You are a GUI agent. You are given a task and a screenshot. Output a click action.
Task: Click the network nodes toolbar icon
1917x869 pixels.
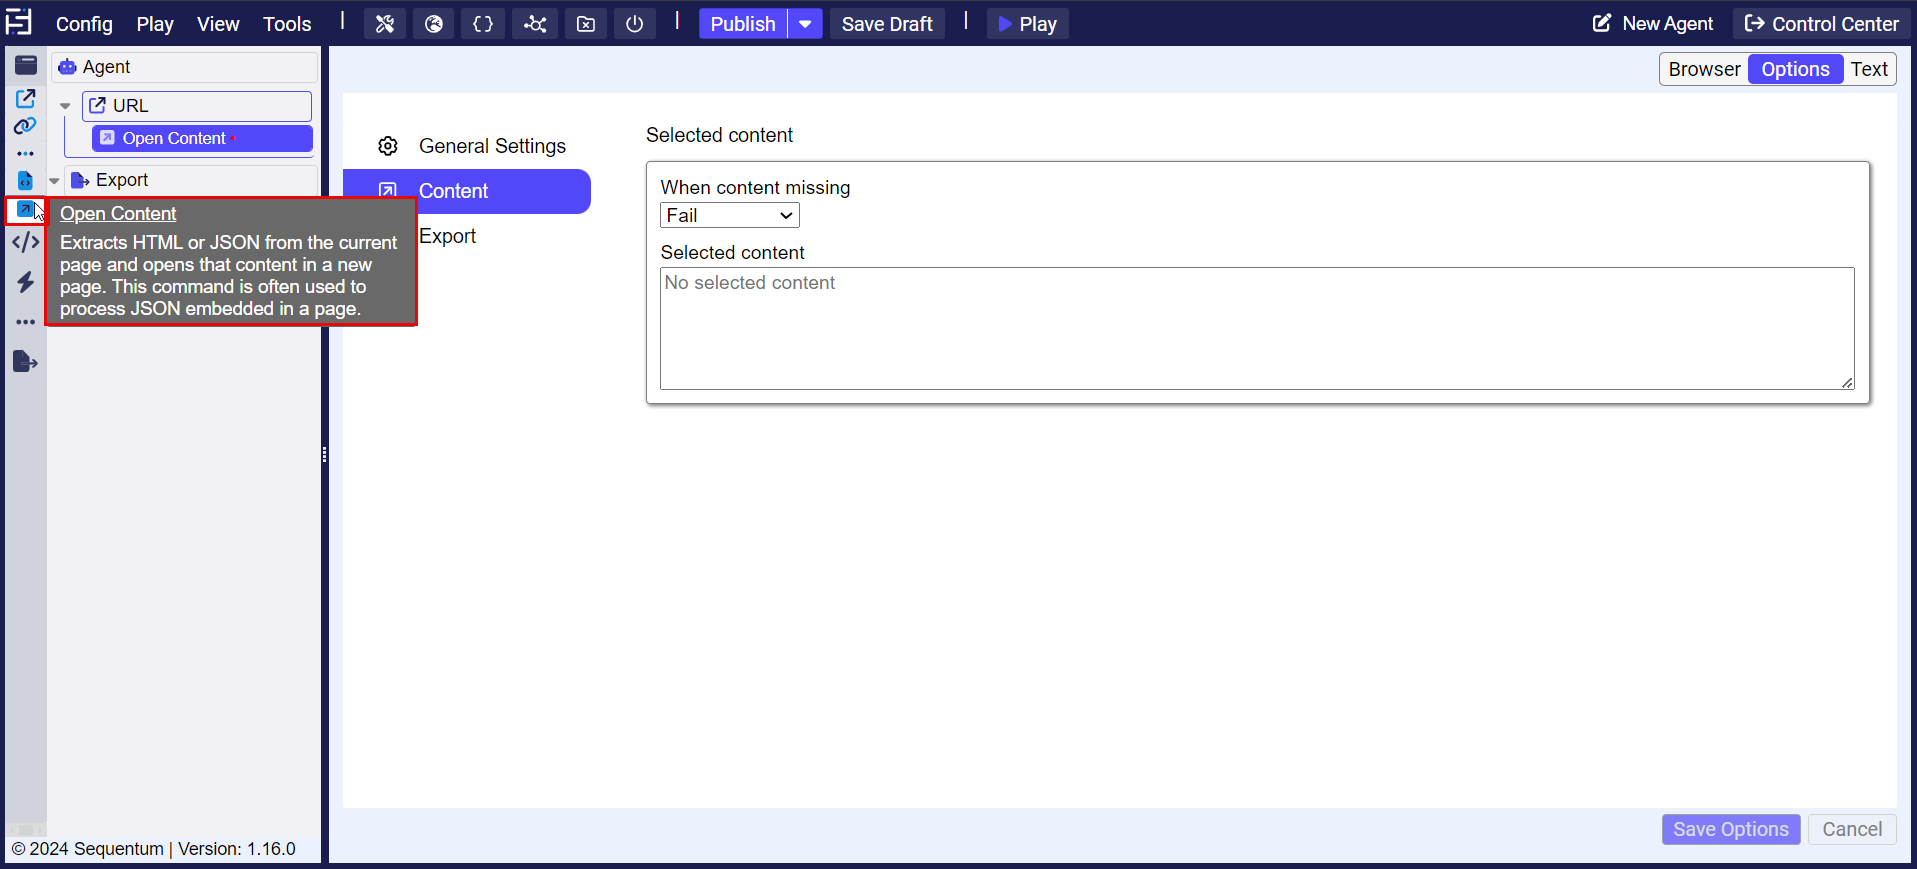pos(535,24)
